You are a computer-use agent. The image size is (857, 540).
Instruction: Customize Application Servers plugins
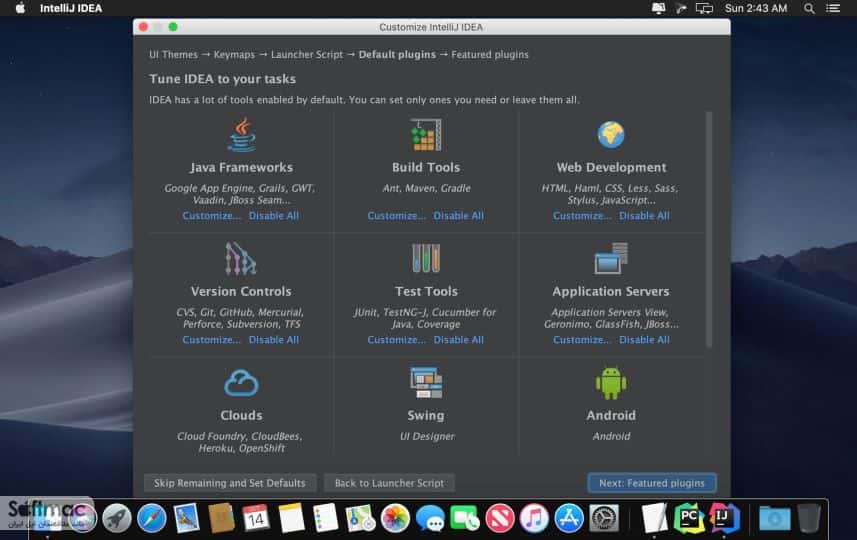point(582,339)
